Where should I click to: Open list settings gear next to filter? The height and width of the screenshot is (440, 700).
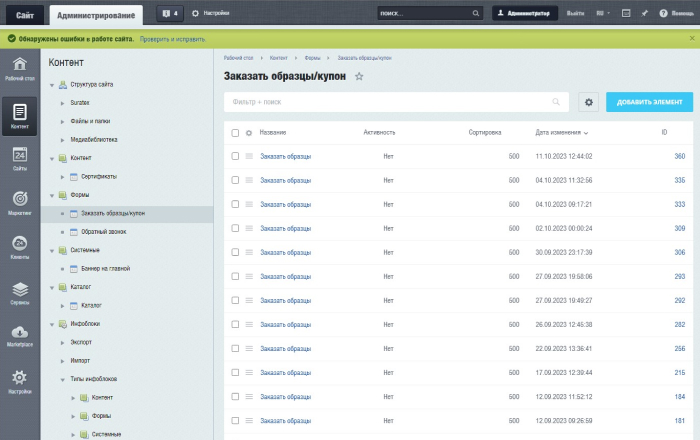click(589, 102)
